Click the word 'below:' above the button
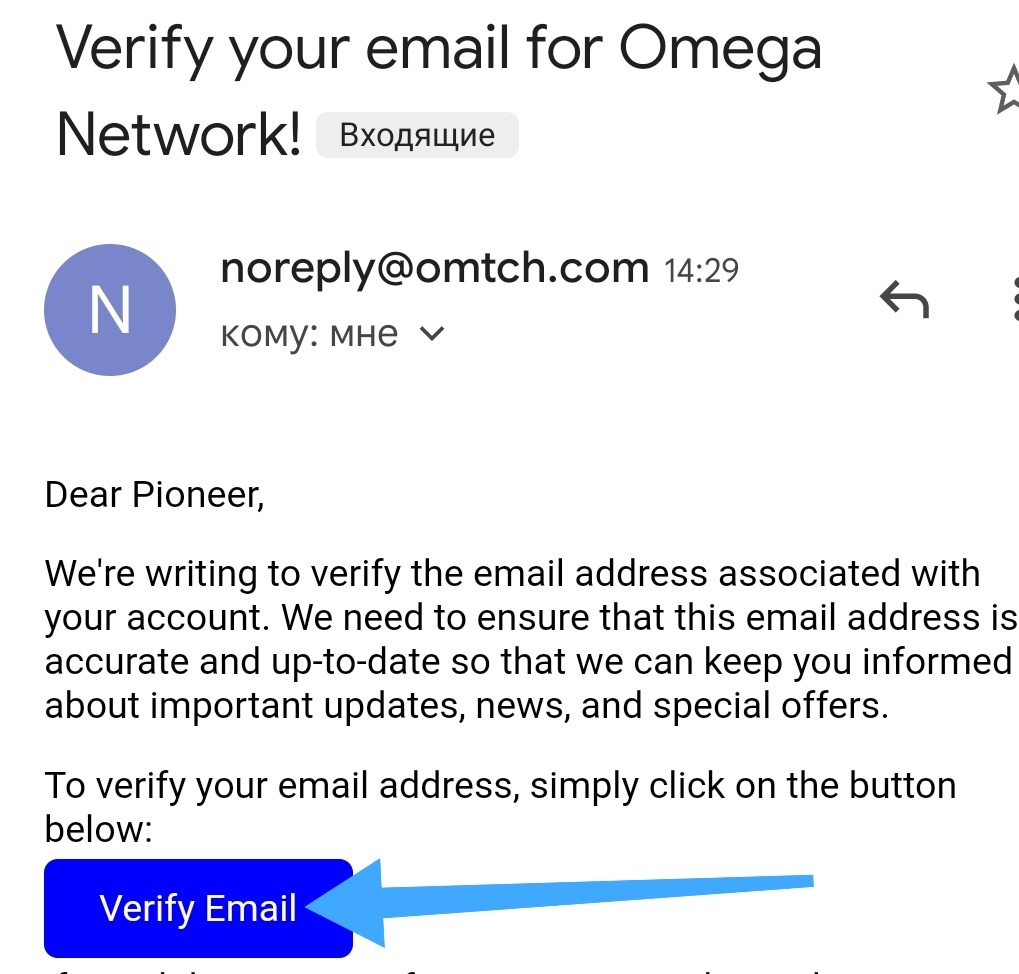This screenshot has width=1019, height=974. 98,829
